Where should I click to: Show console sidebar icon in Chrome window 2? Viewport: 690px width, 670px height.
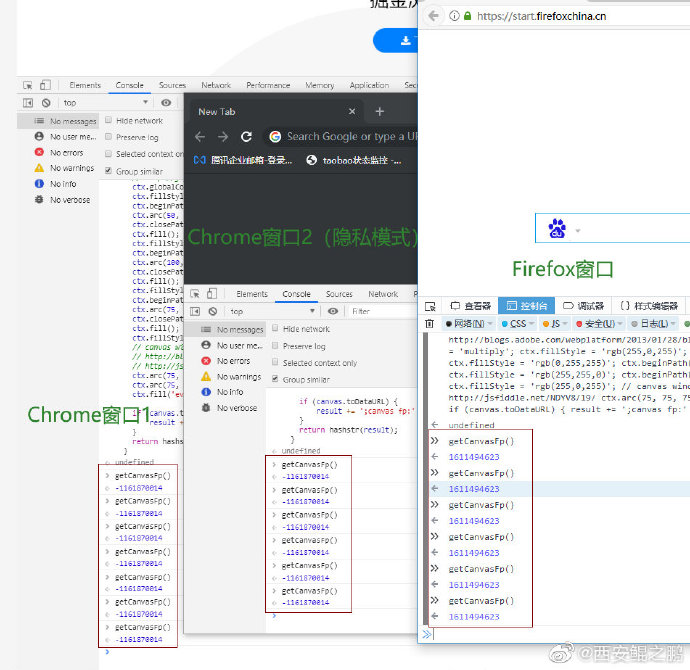pos(195,311)
